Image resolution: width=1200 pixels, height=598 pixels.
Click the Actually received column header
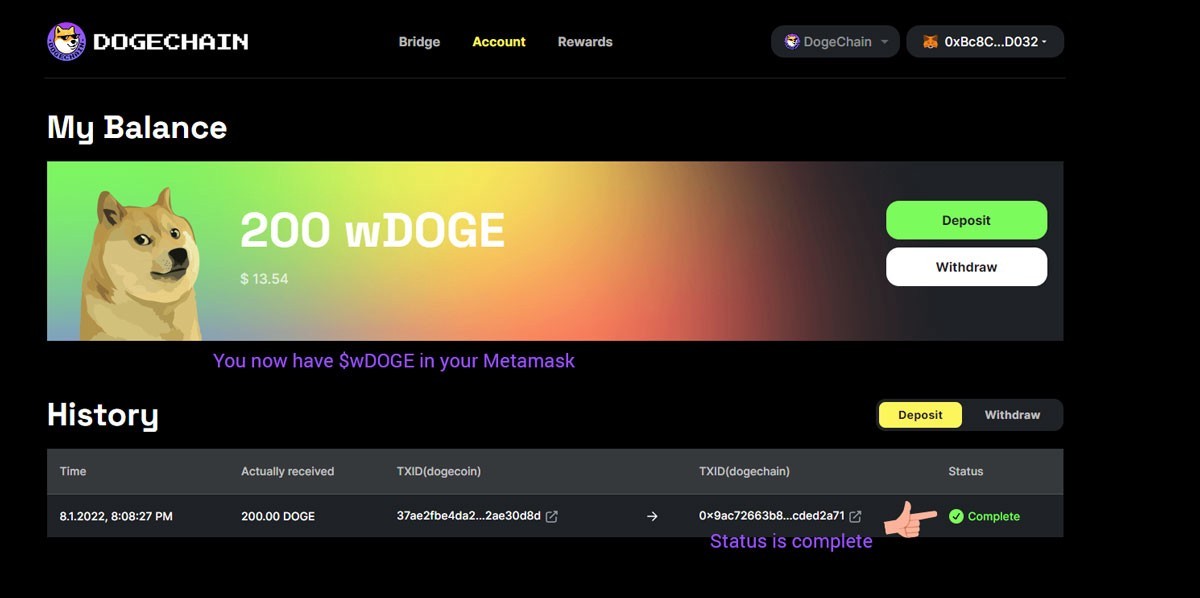288,471
